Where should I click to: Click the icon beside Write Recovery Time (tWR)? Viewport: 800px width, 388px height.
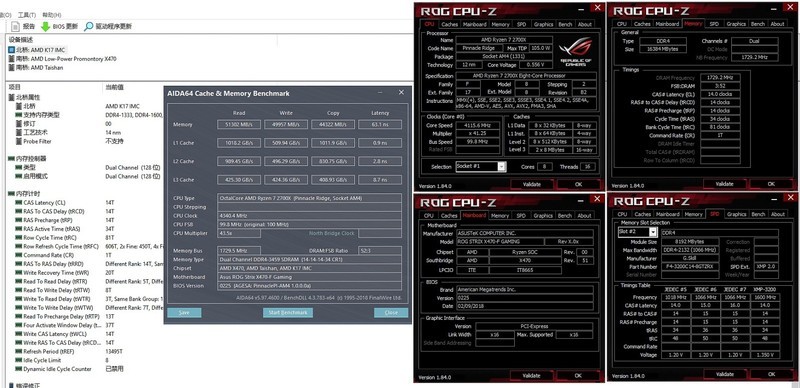[x=19, y=273]
